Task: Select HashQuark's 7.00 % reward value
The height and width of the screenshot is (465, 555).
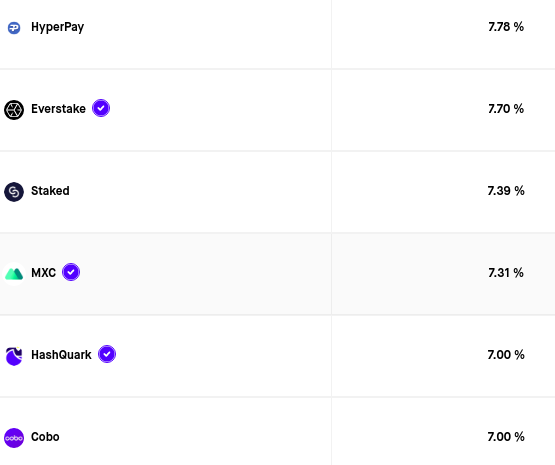Action: 506,355
